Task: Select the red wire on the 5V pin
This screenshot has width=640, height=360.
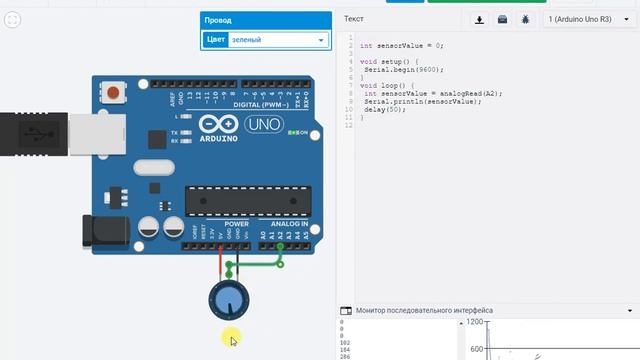Action: pos(220,261)
